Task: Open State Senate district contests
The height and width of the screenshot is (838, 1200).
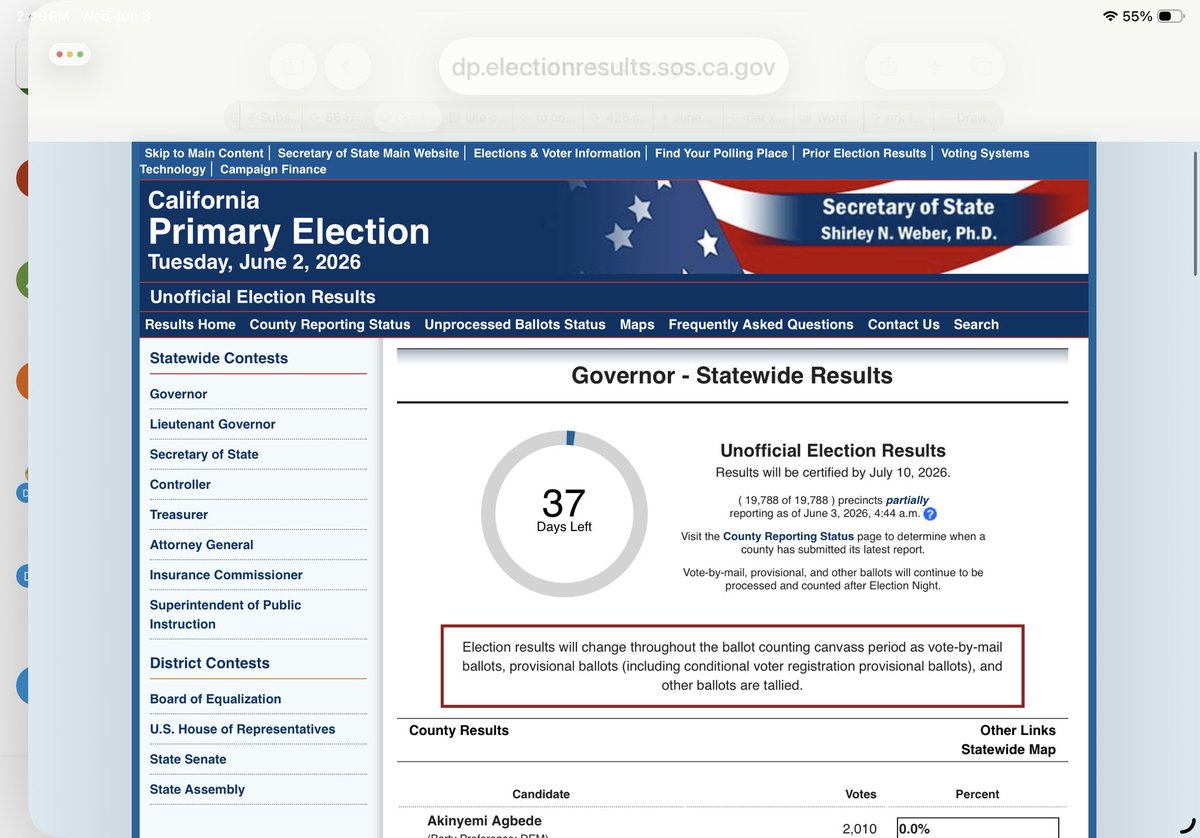Action: pyautogui.click(x=188, y=759)
